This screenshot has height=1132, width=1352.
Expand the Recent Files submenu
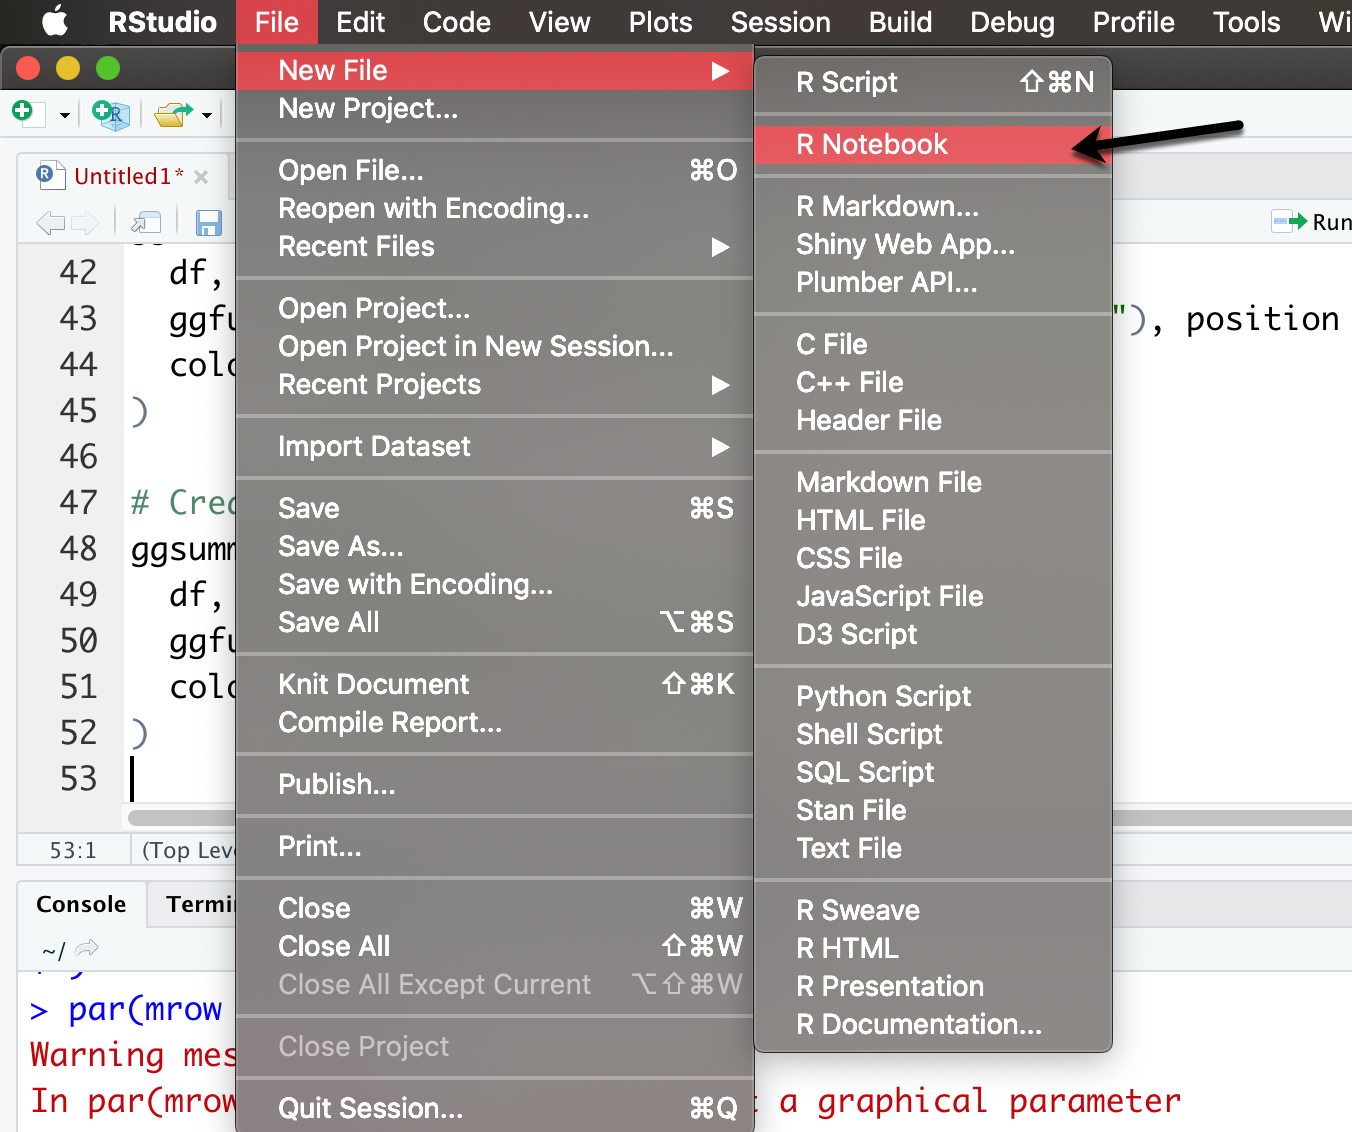click(494, 246)
